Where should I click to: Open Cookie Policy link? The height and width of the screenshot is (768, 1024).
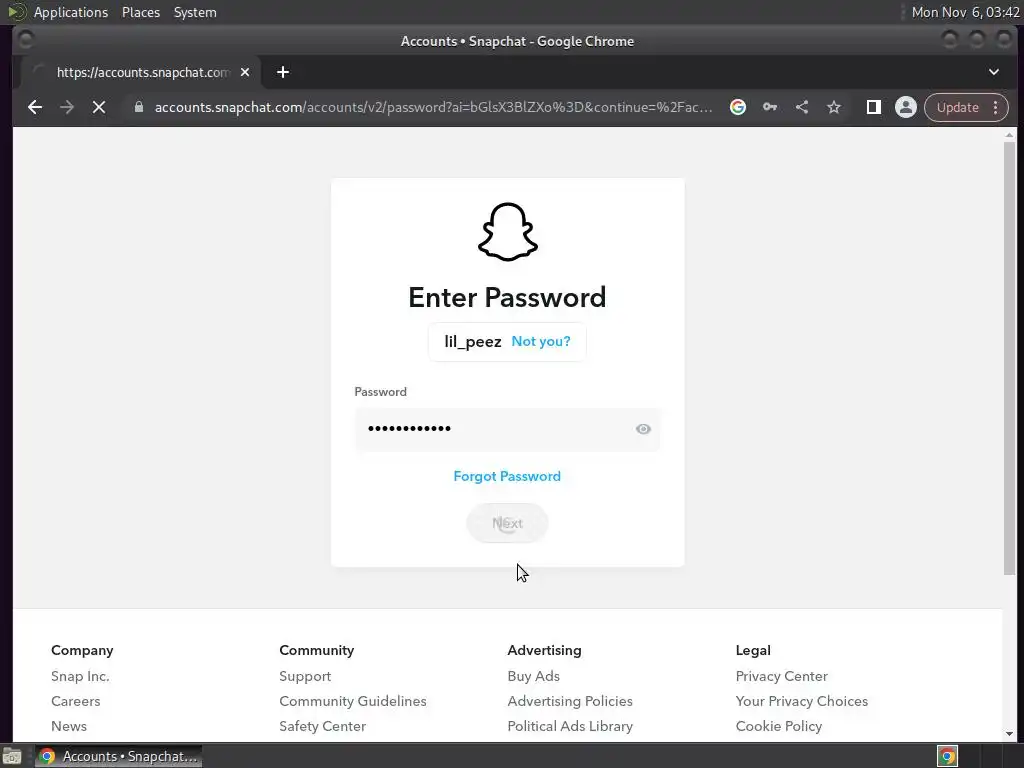pyautogui.click(x=779, y=726)
